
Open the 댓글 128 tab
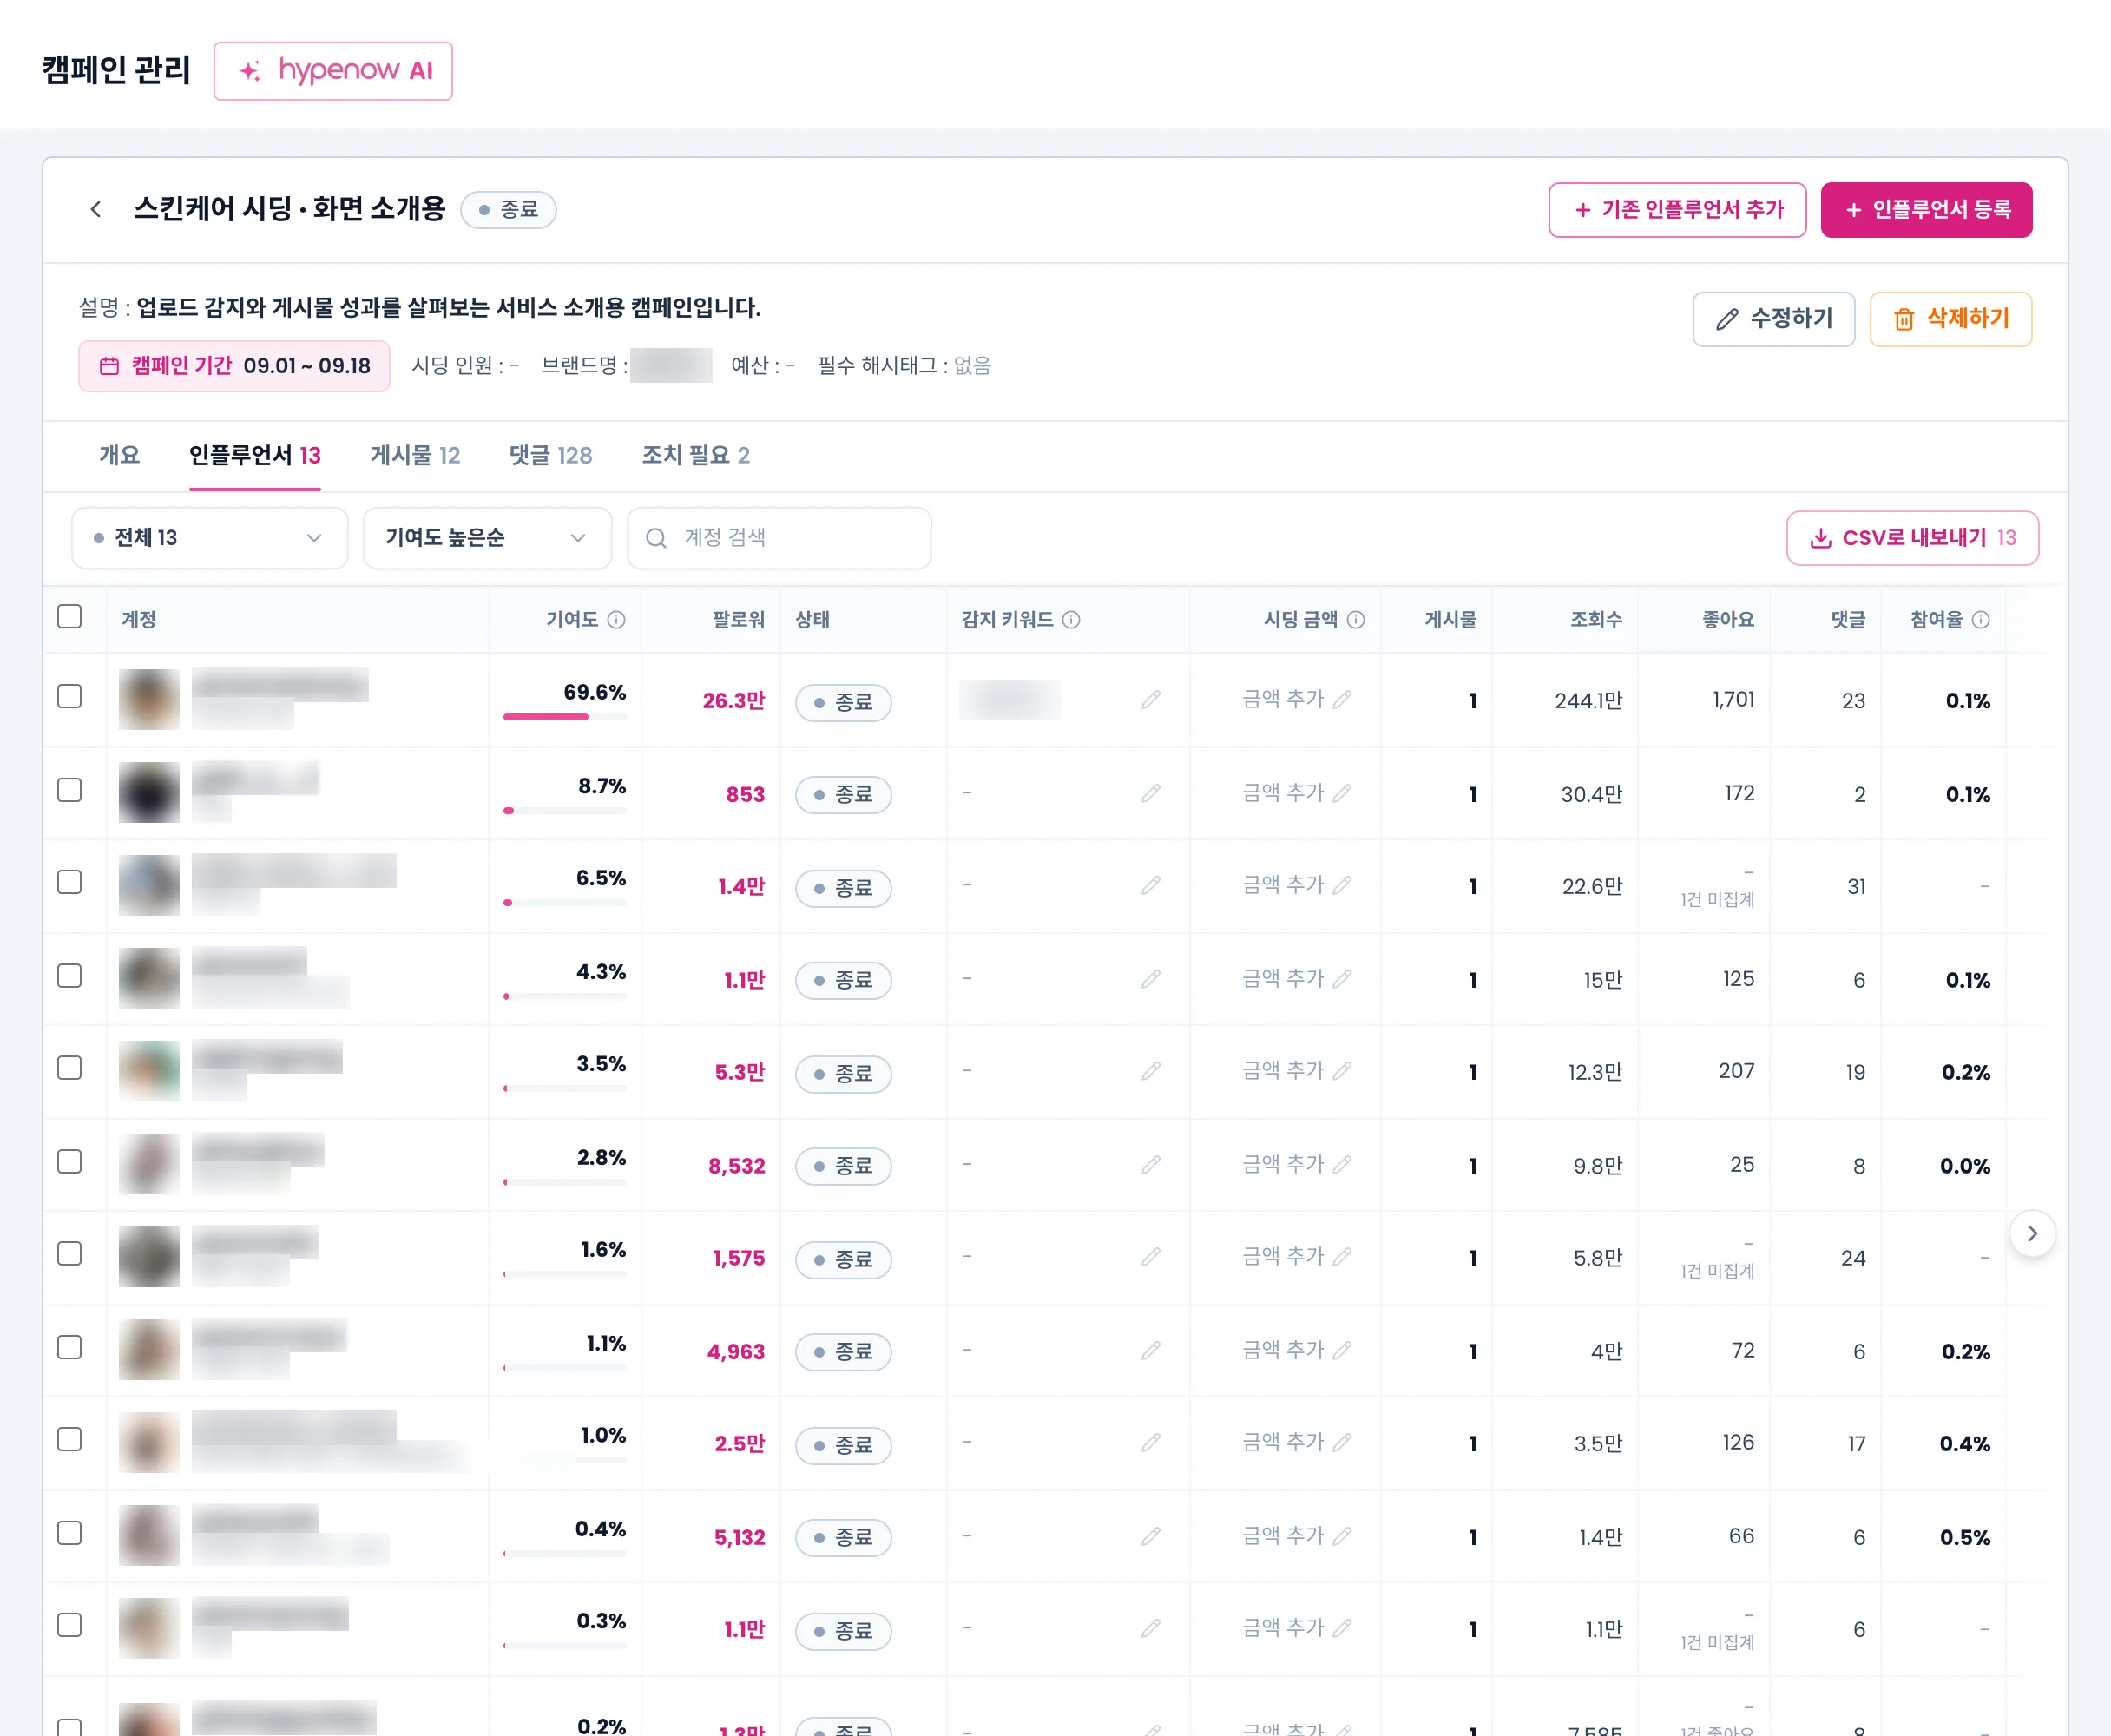[x=550, y=456]
